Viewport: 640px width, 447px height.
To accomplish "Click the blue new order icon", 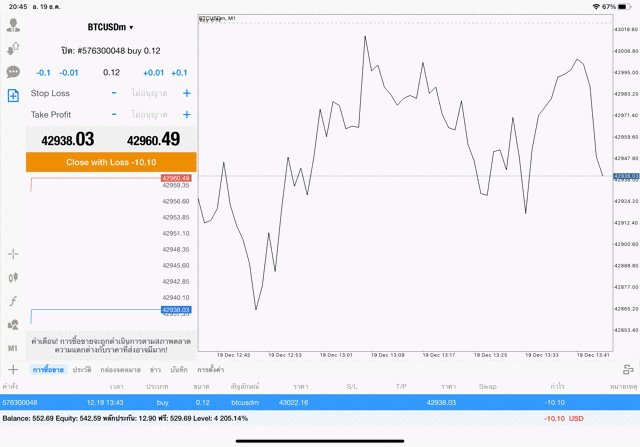I will coord(14,96).
